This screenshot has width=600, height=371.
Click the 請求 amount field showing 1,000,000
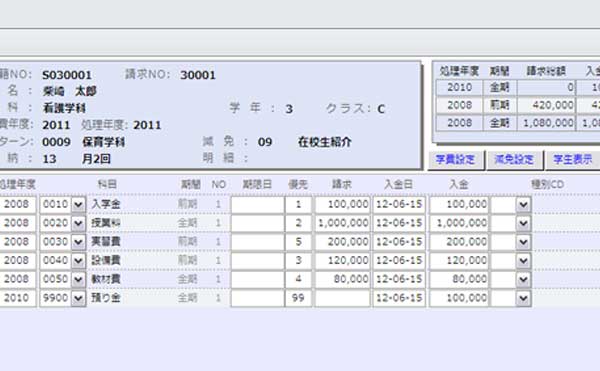tap(342, 223)
